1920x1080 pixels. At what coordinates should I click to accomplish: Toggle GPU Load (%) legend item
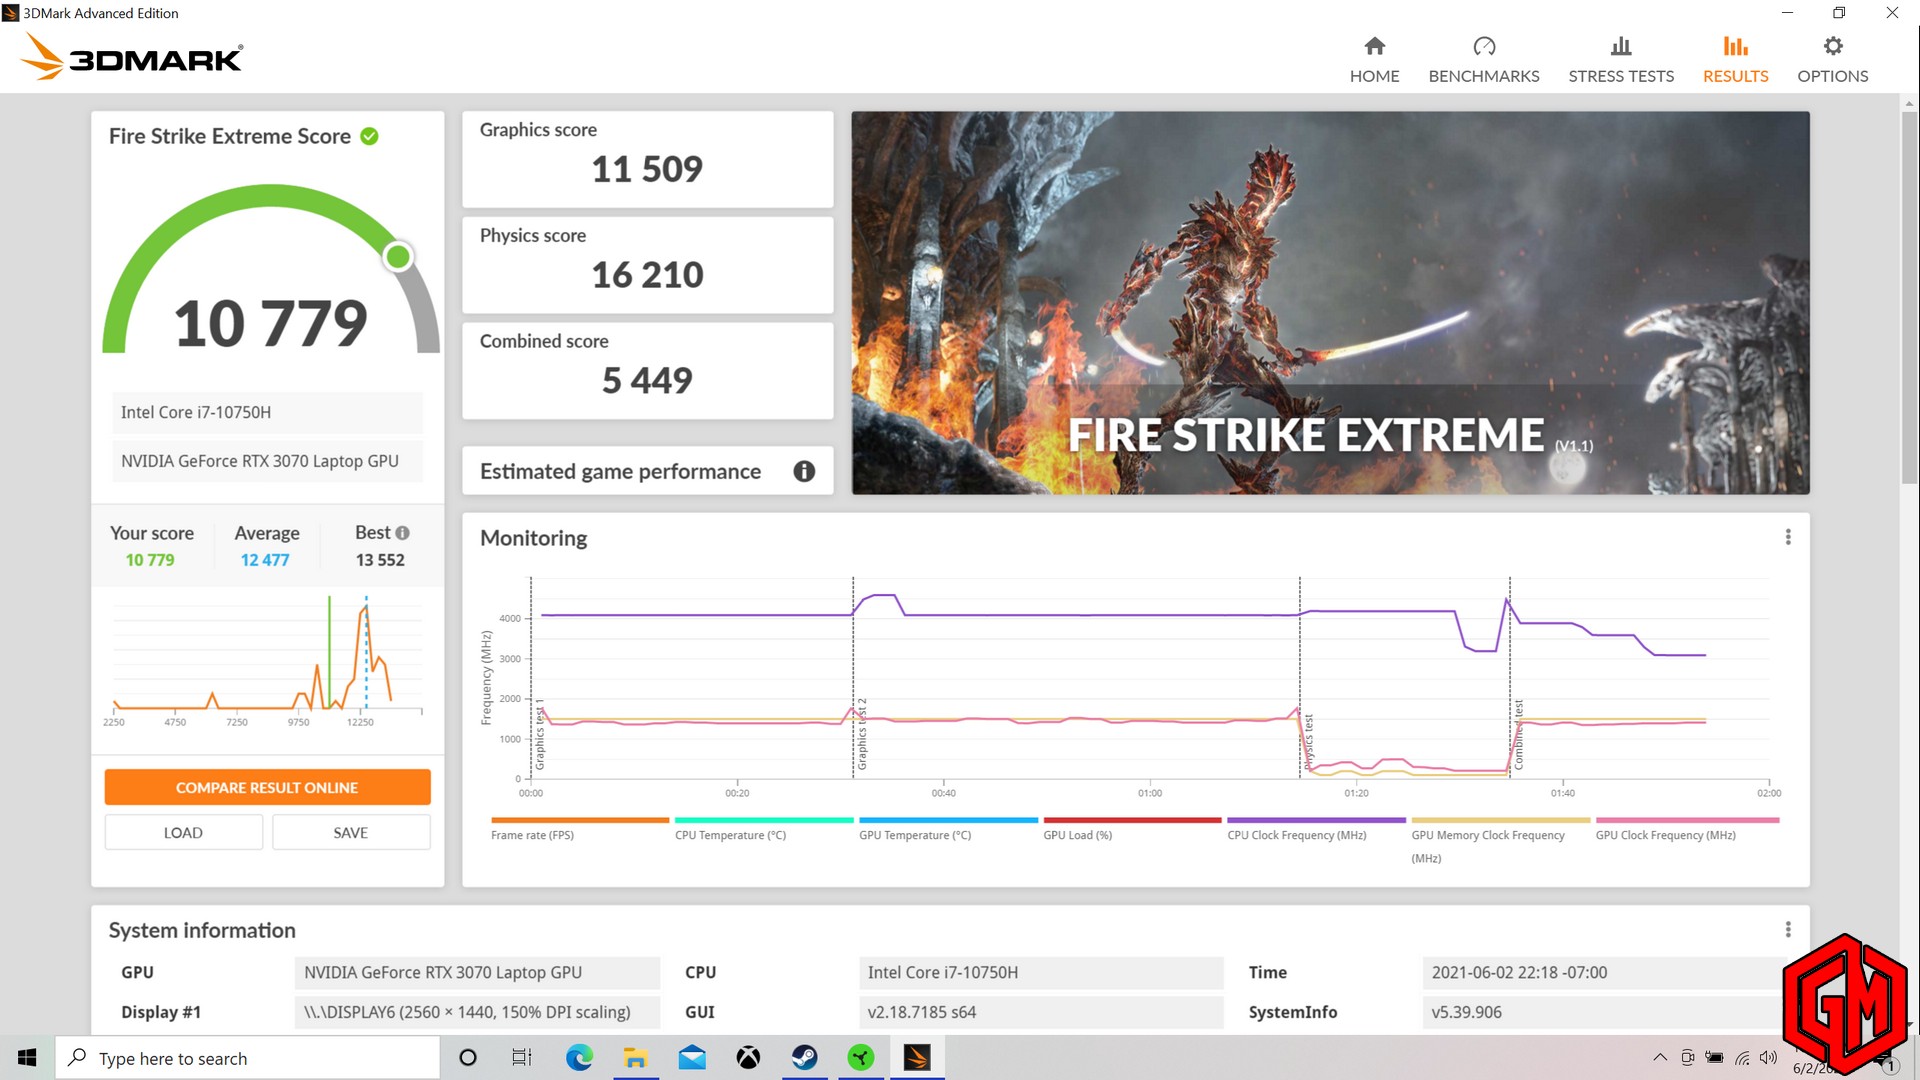pos(1132,829)
